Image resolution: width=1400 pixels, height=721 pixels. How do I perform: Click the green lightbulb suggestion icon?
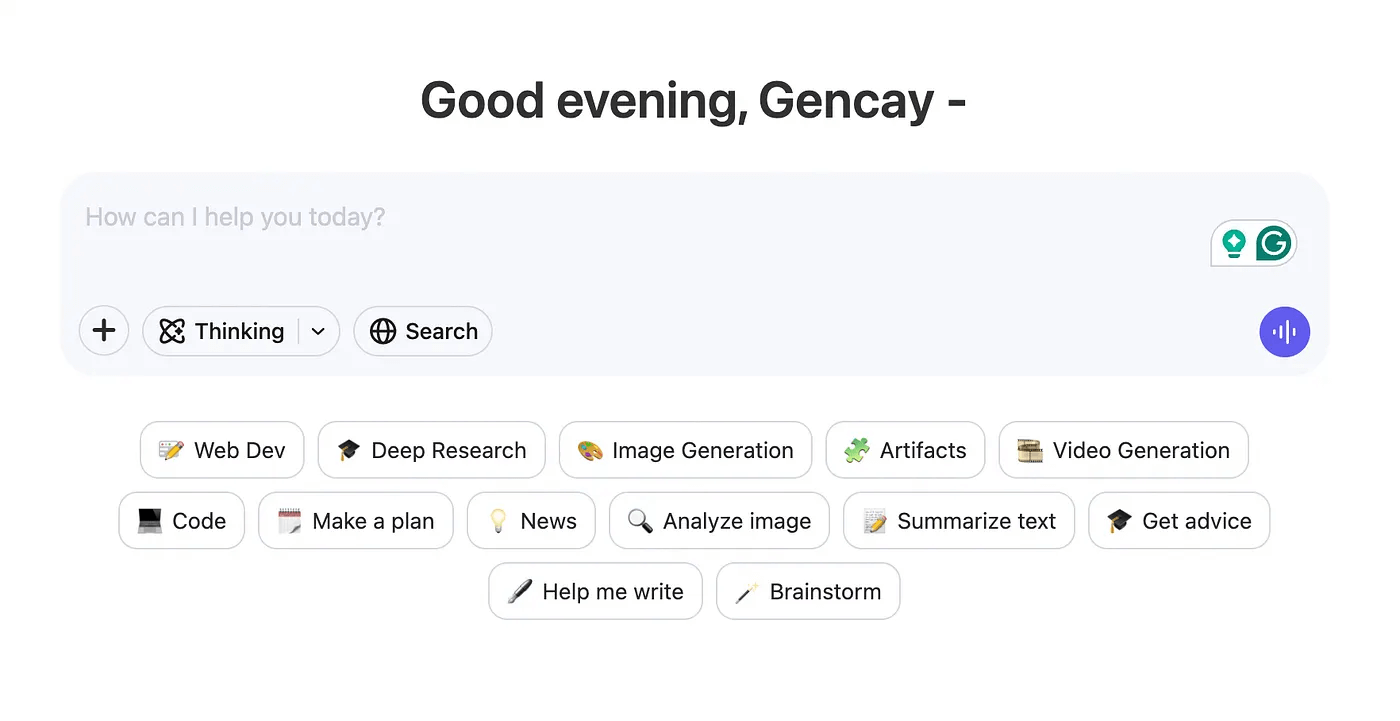tap(1234, 243)
